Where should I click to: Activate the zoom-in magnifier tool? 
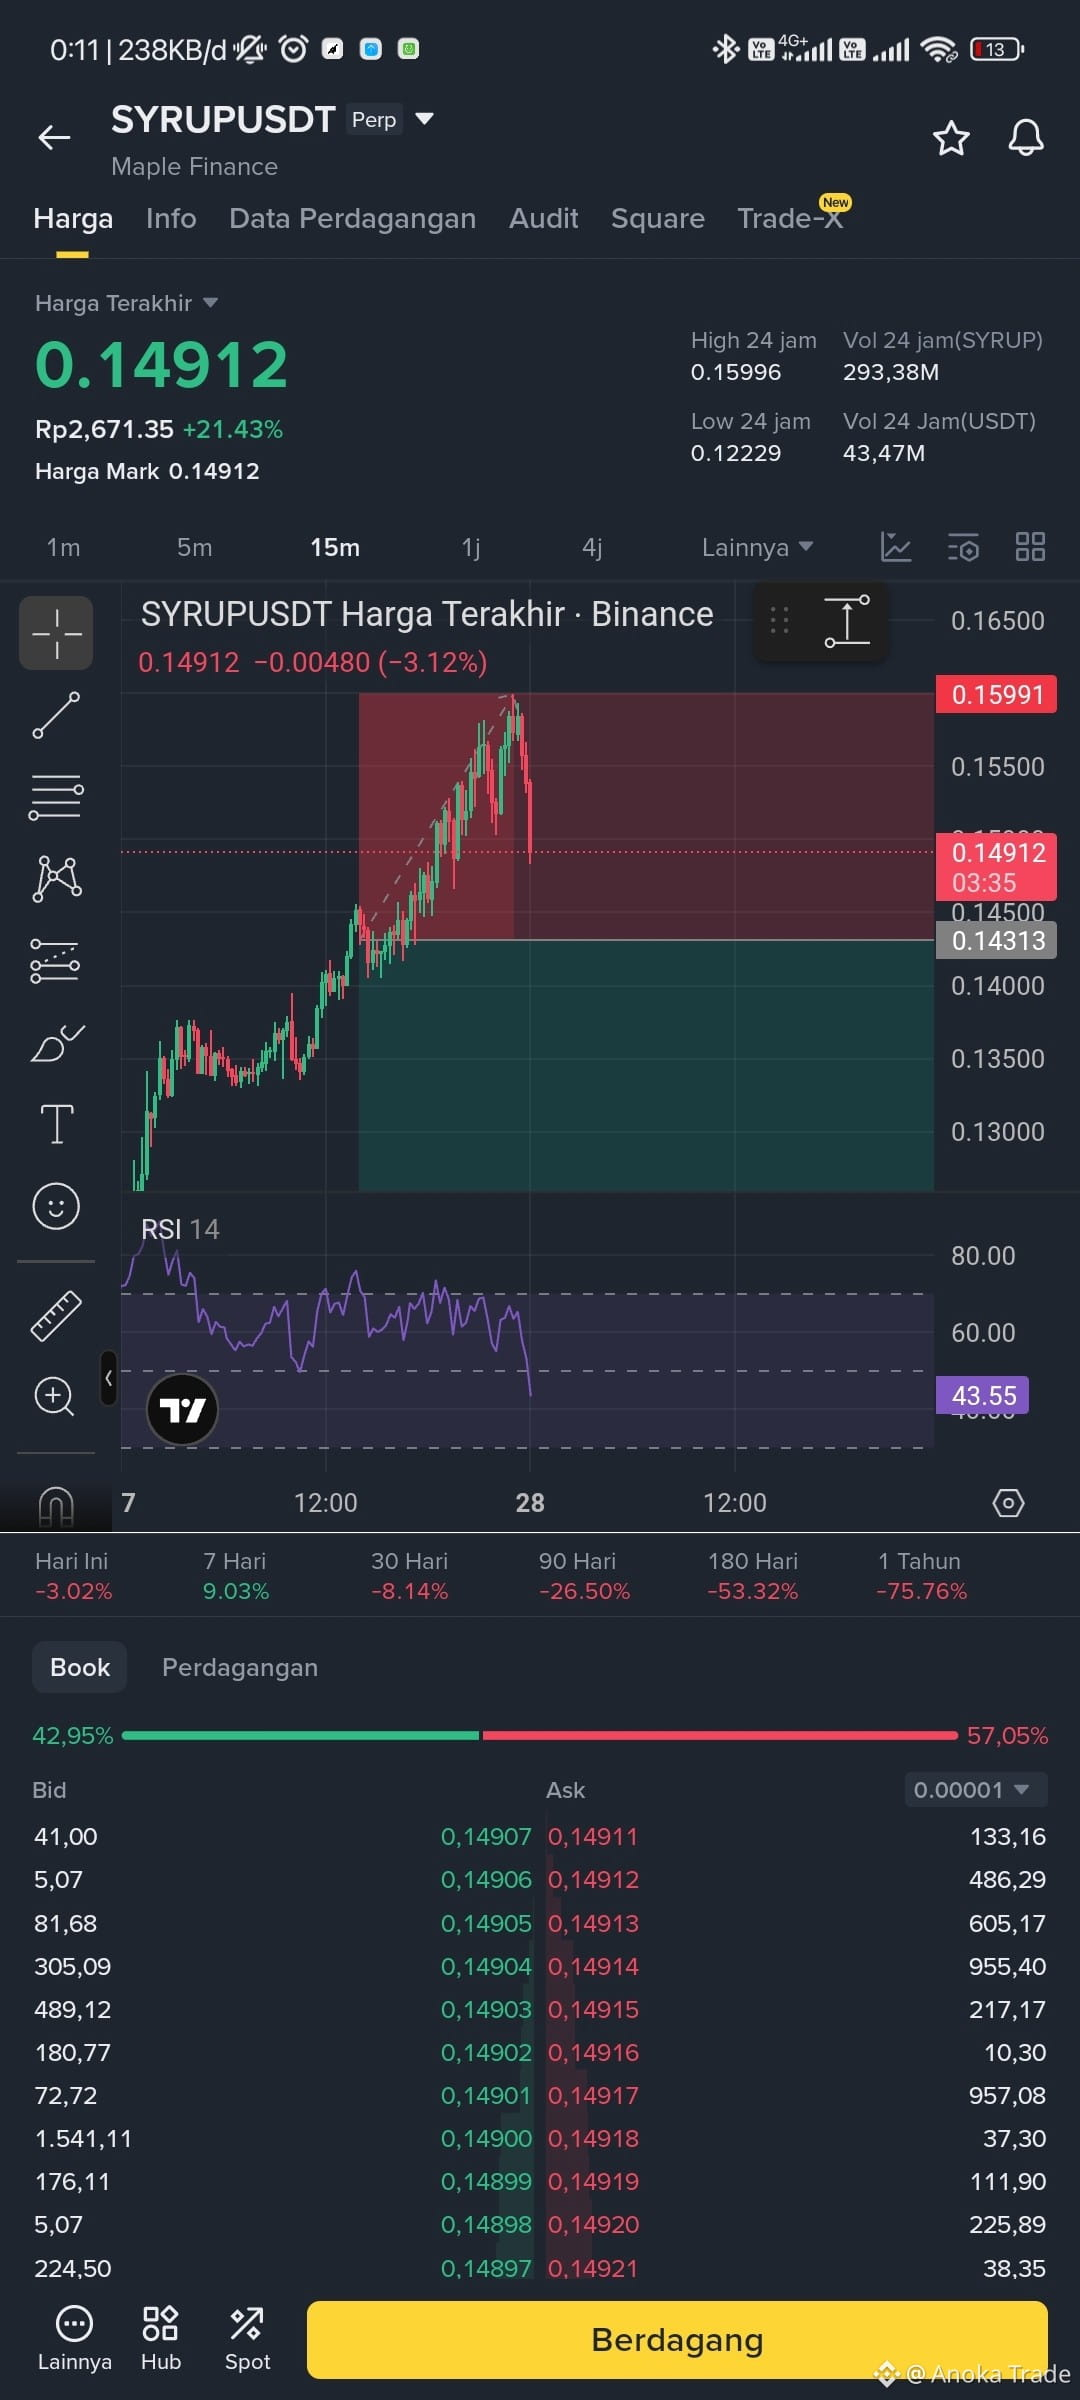[56, 1396]
